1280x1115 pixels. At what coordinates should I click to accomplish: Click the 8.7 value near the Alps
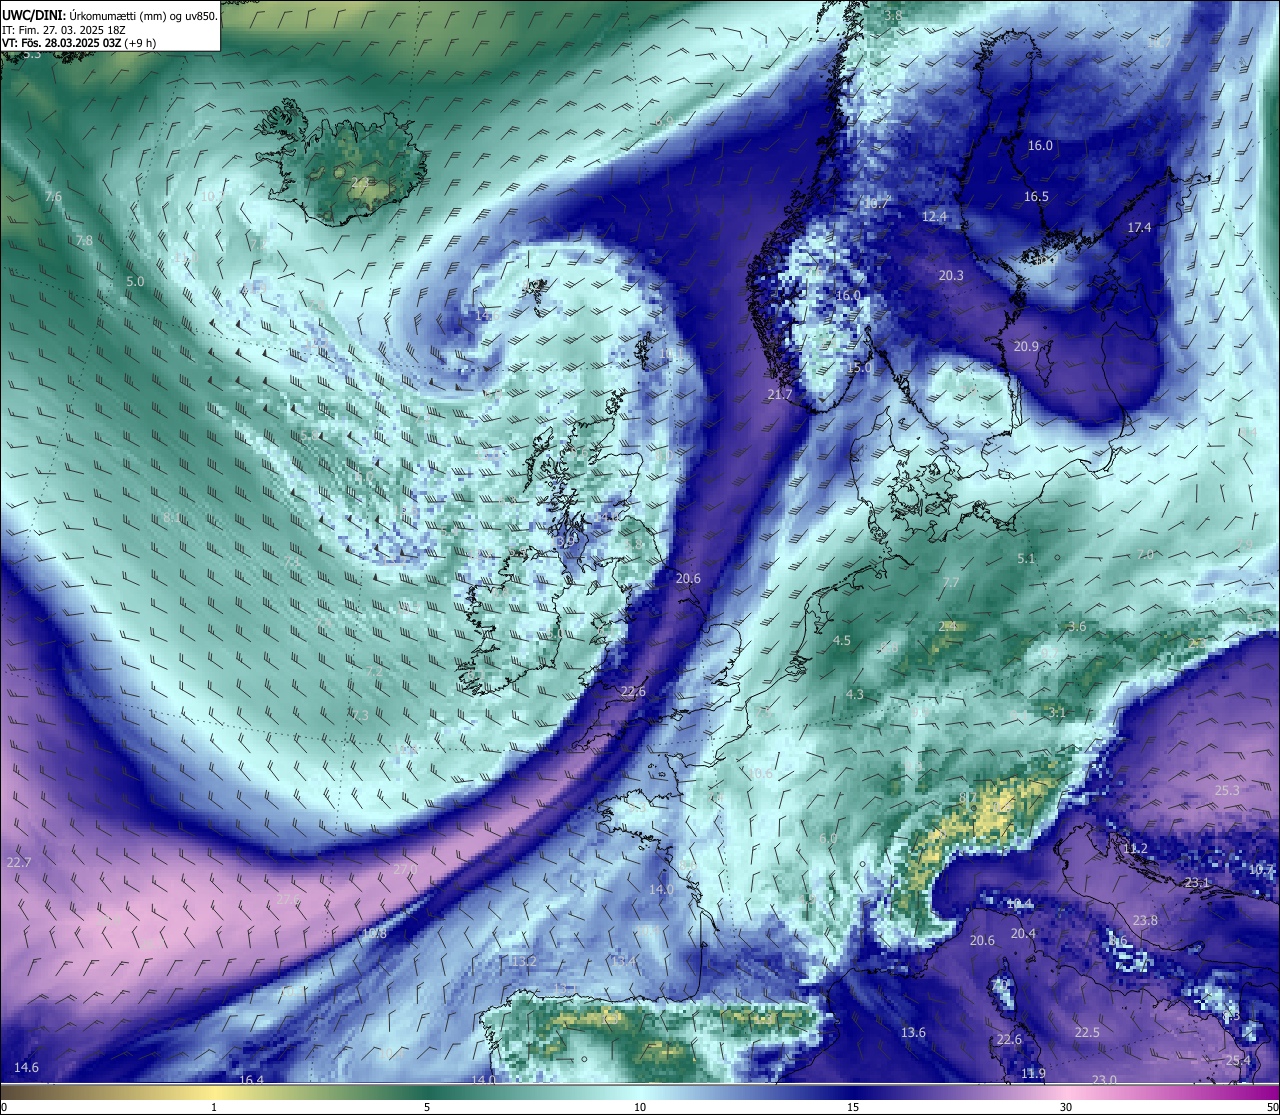coord(967,797)
